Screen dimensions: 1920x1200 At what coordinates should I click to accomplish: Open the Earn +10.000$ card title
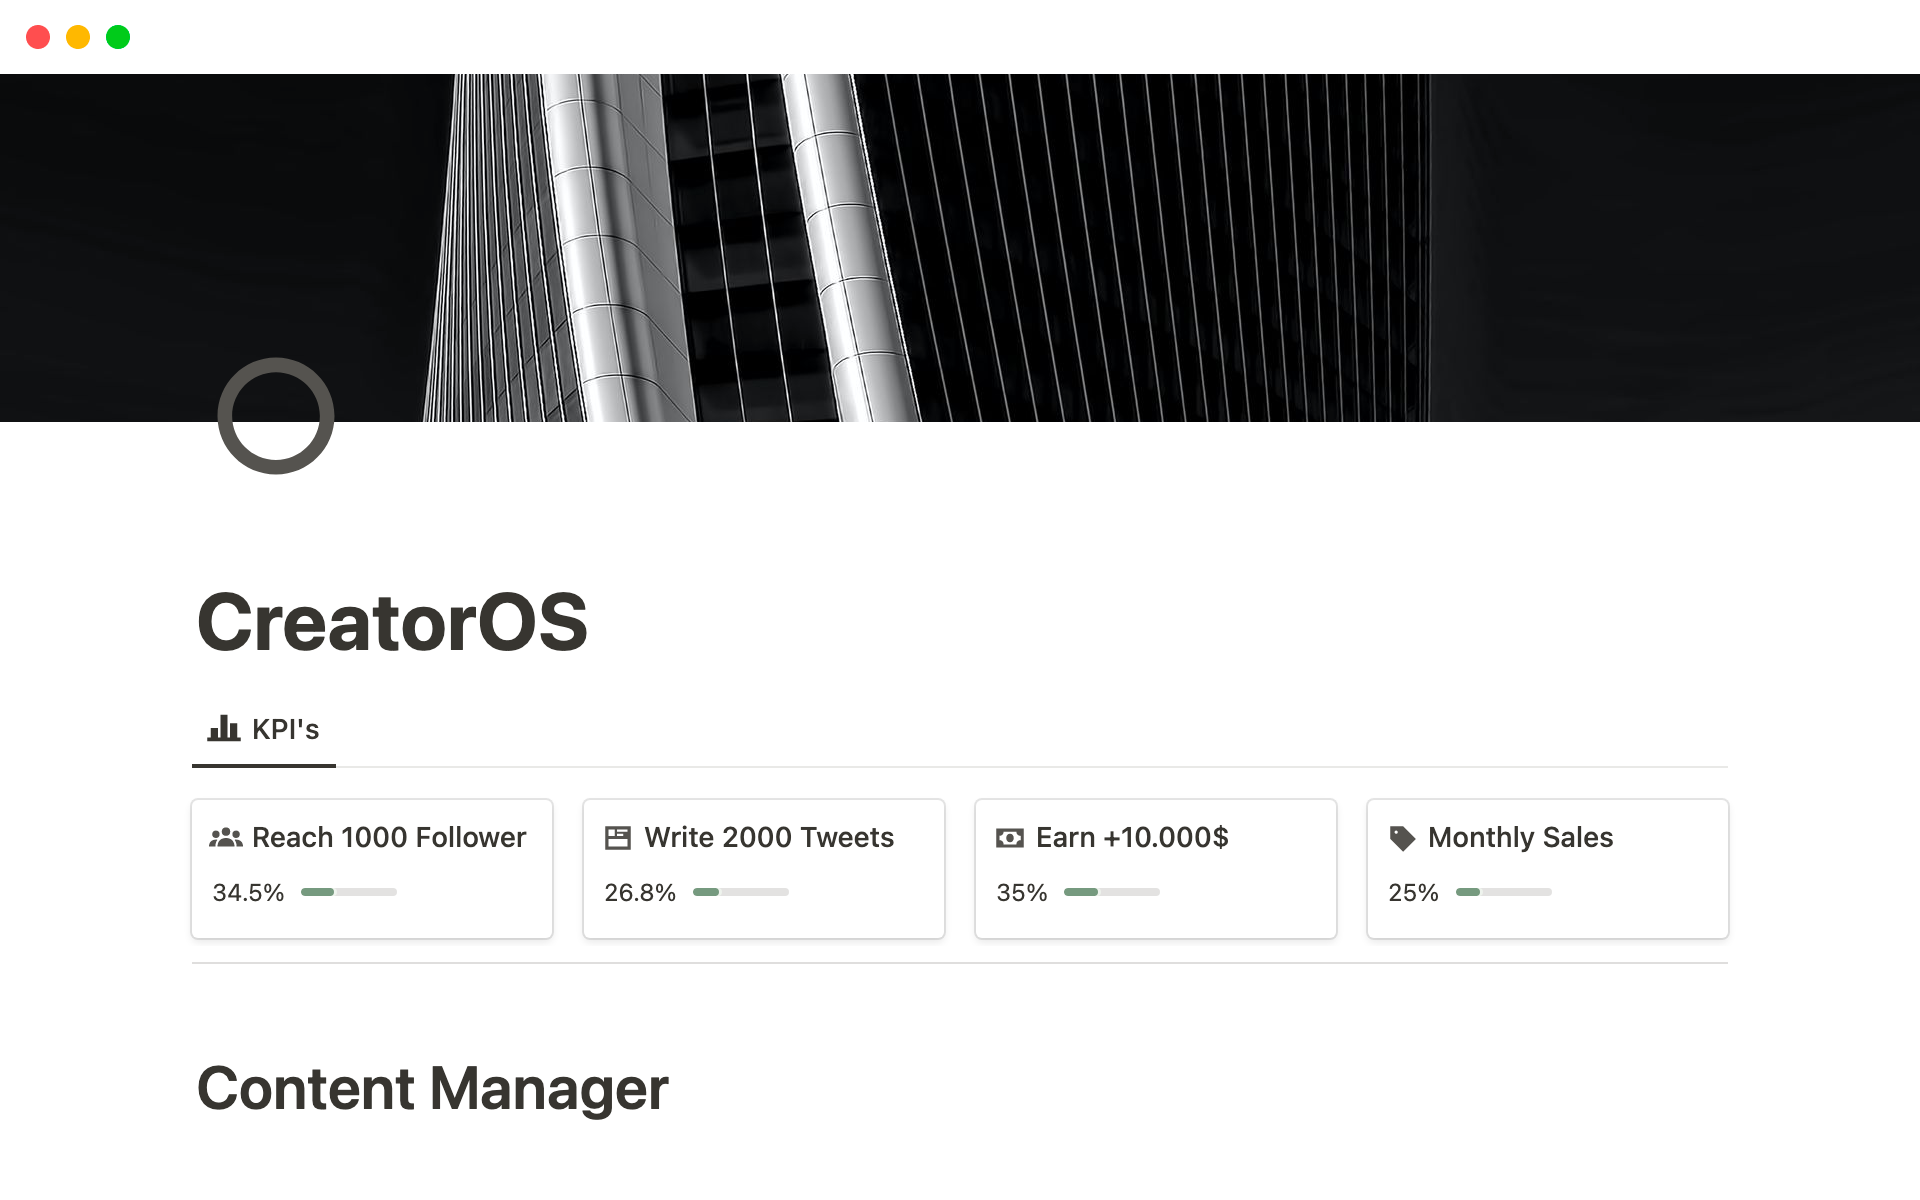coord(1132,838)
